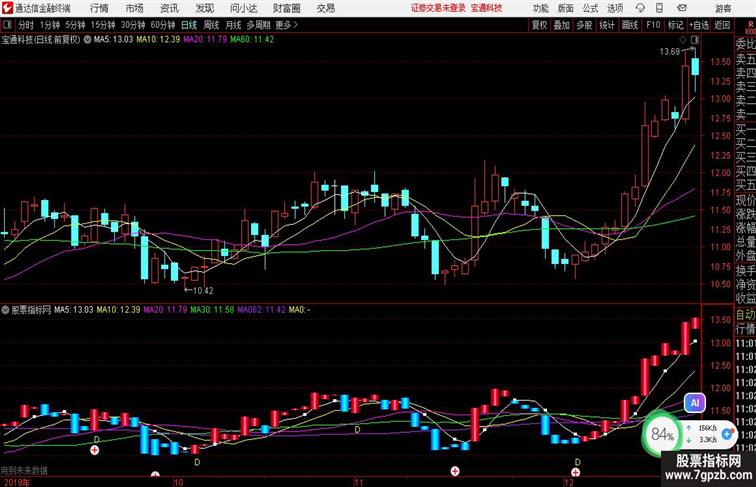756x487 pixels.
Task: Open the headset customer service icon
Action: pyautogui.click(x=640, y=8)
